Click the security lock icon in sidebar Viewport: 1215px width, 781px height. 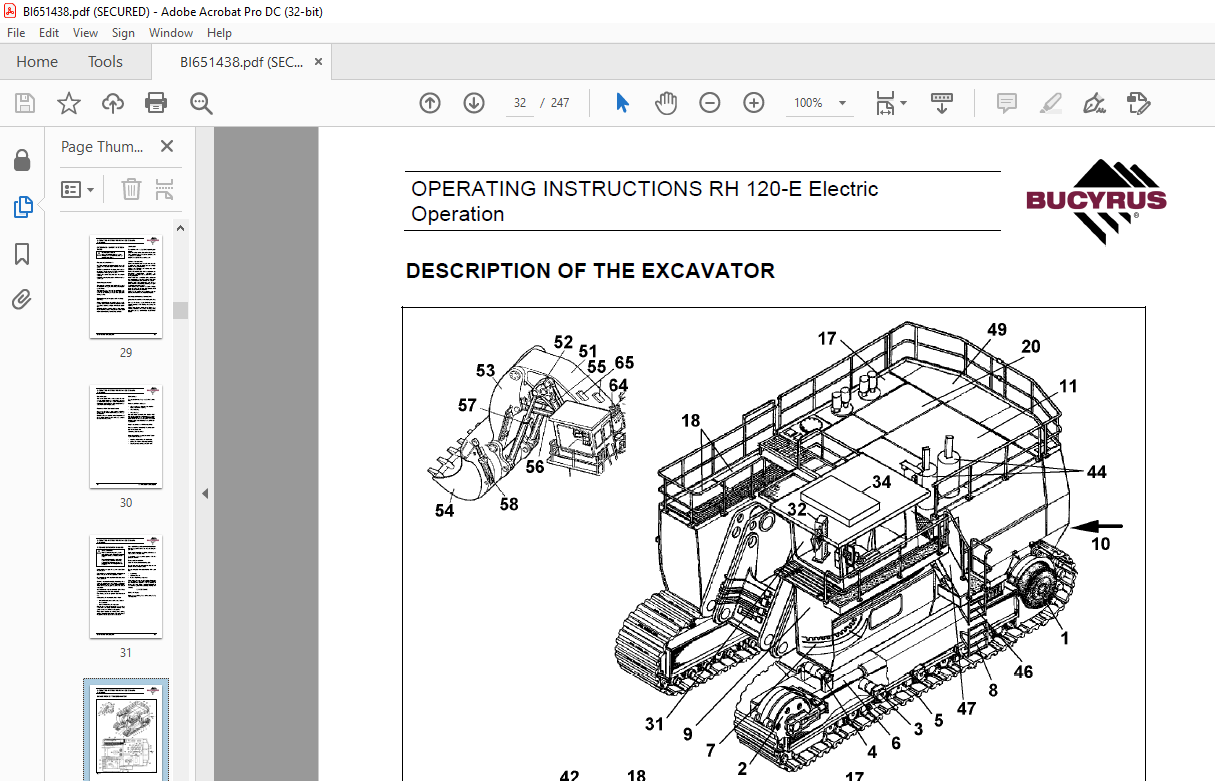(x=22, y=160)
